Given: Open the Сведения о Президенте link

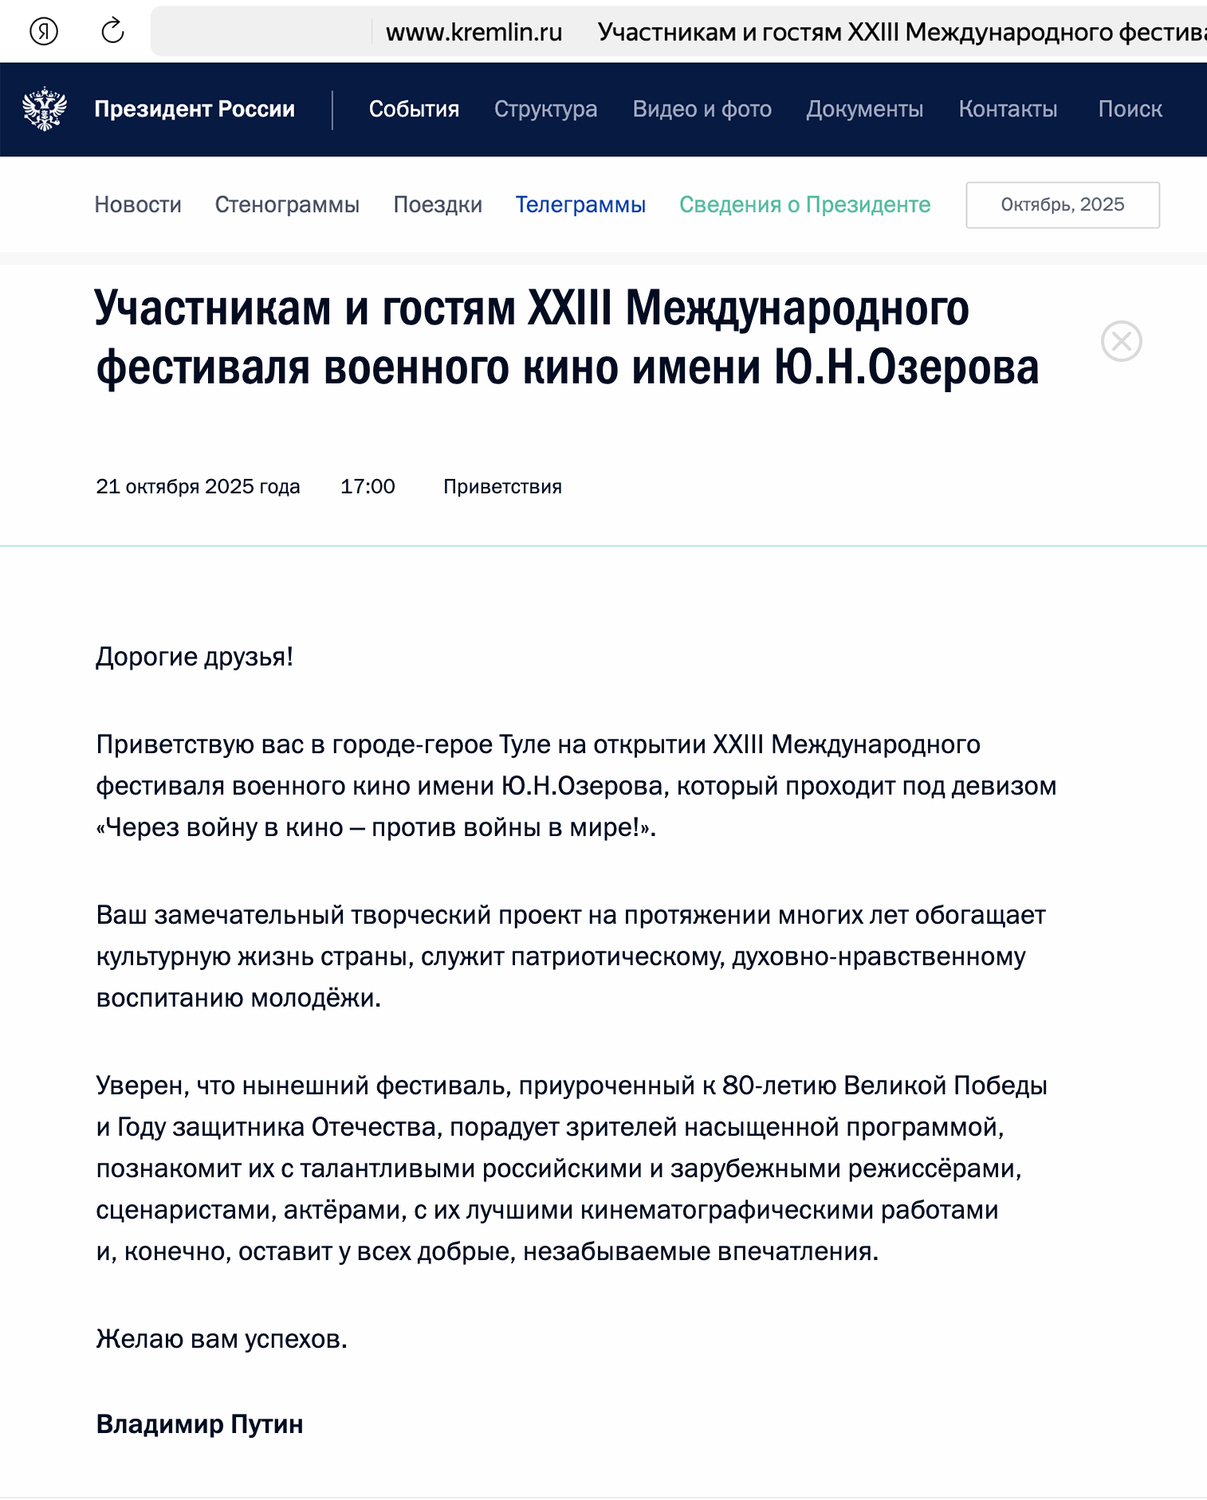Looking at the screenshot, I should 804,205.
